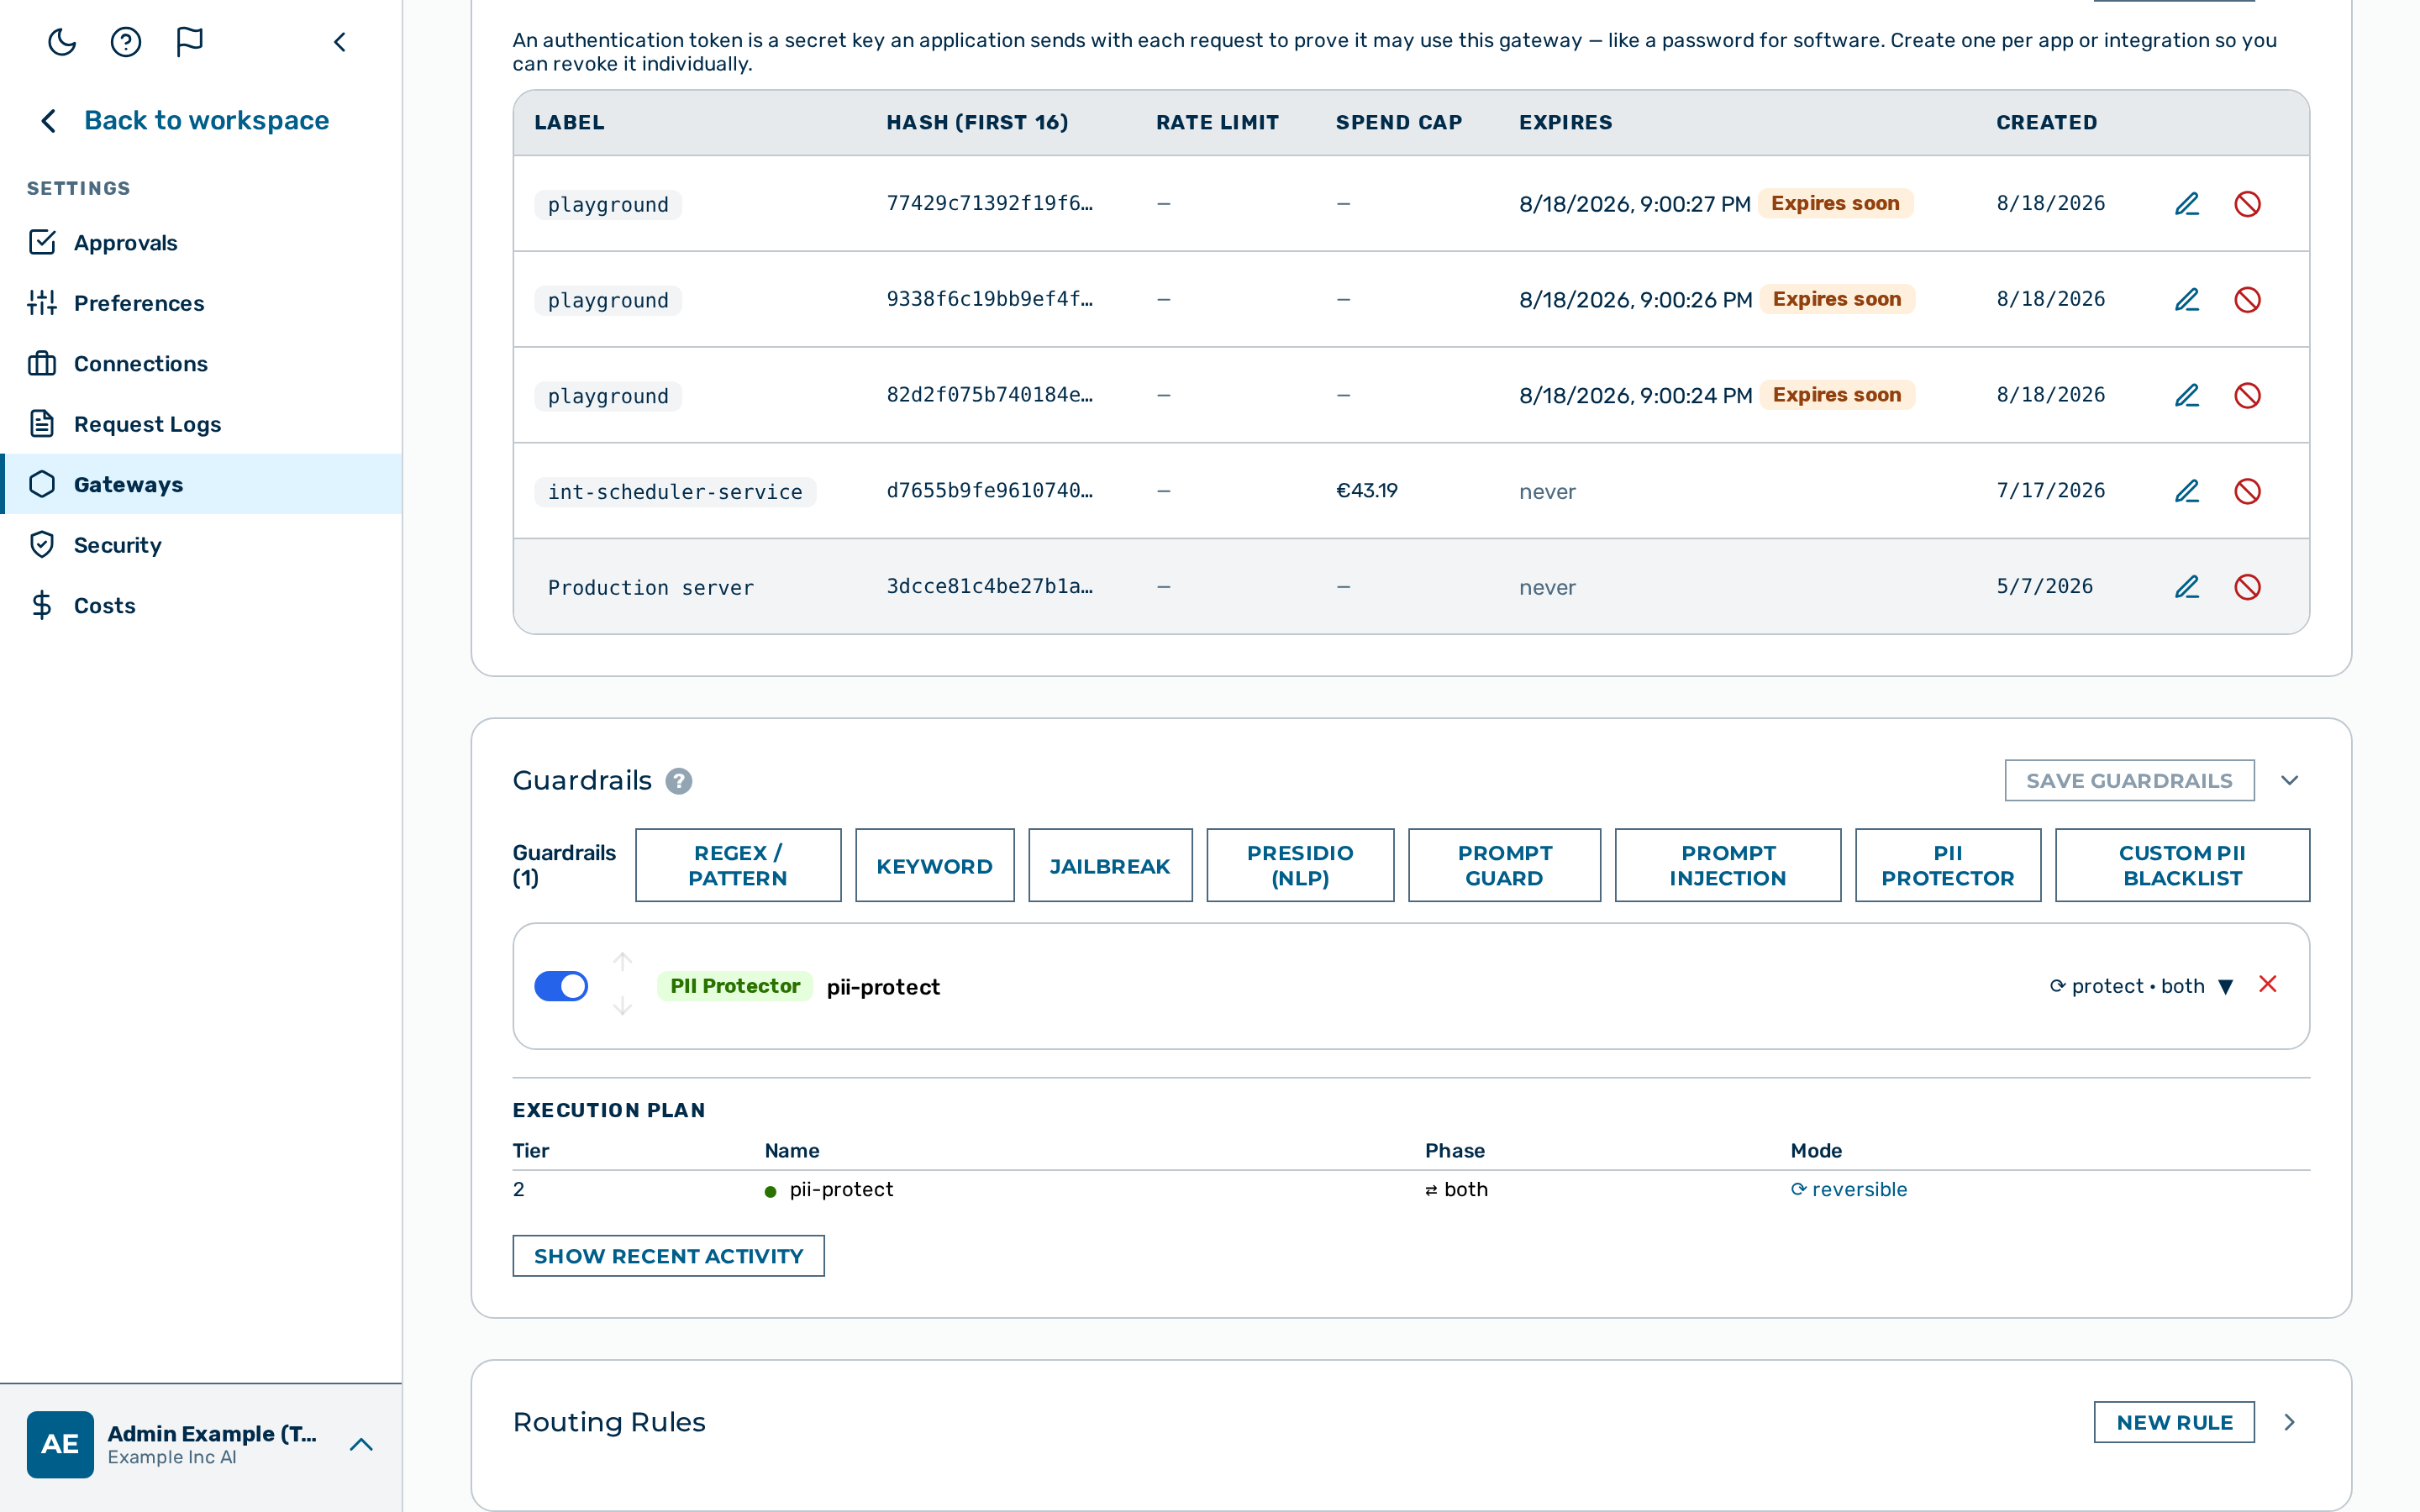Revoke the 77429c71392f19f6 playground token

point(2247,204)
